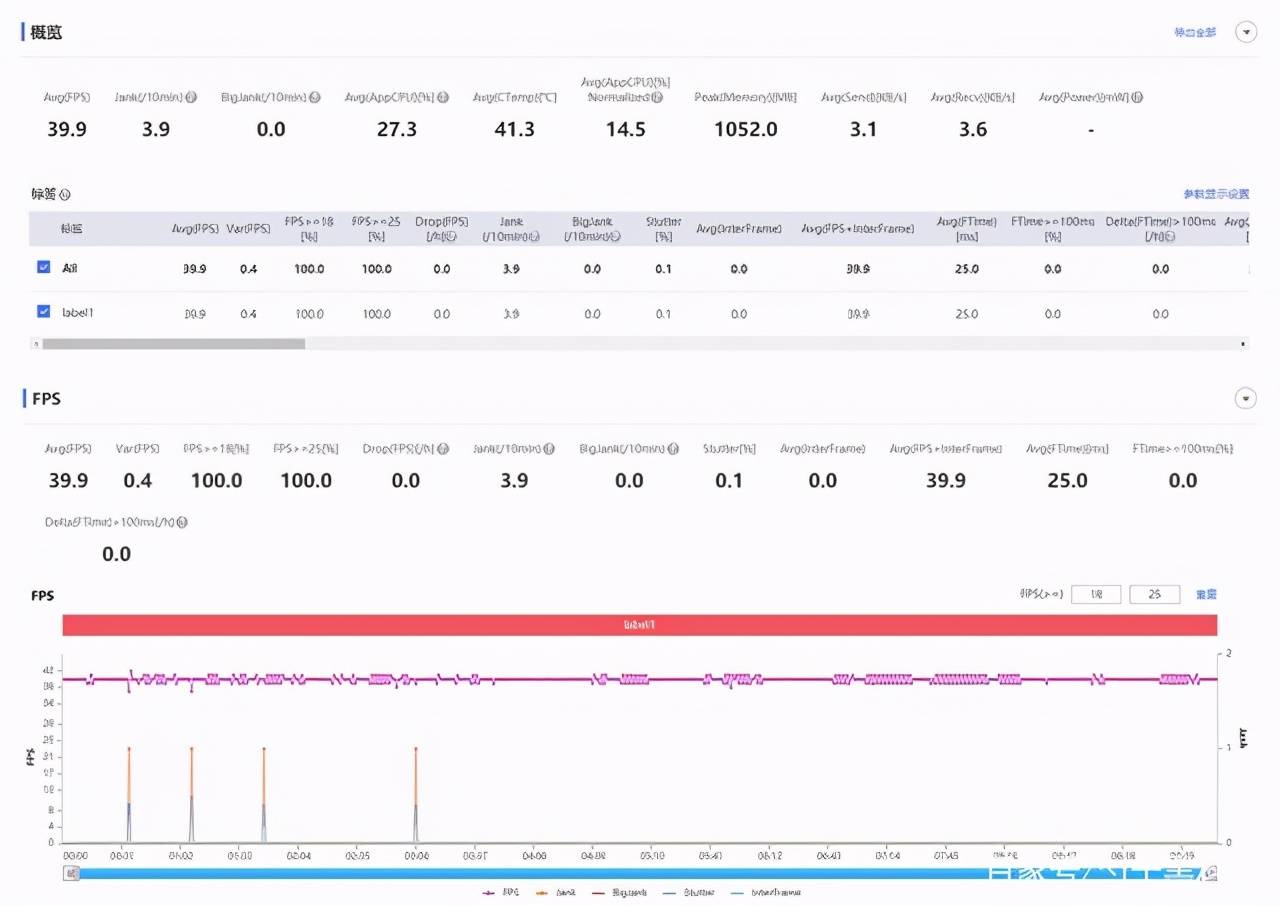Click Normalized CPU value 14.5

point(625,129)
